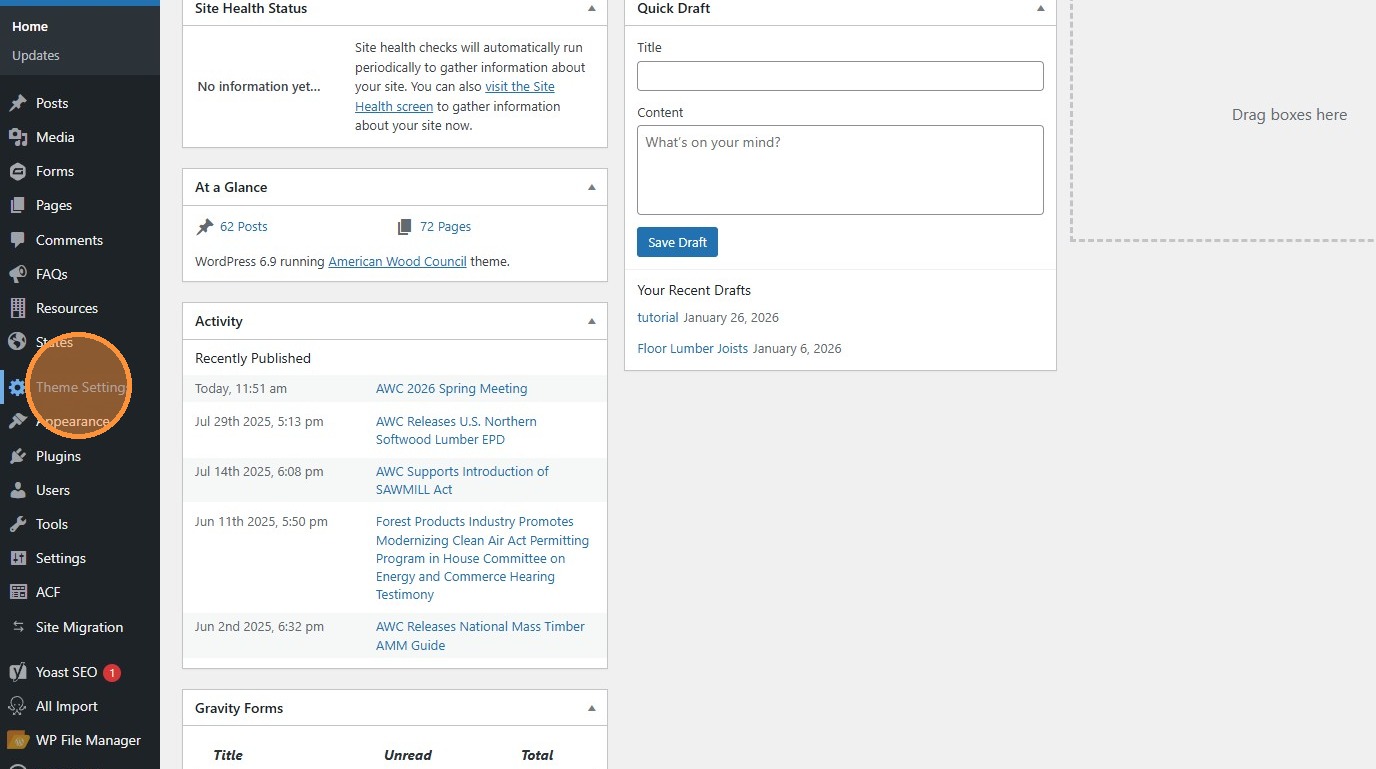The width and height of the screenshot is (1376, 769).
Task: Click the Quick Draft Title field
Action: 840,76
